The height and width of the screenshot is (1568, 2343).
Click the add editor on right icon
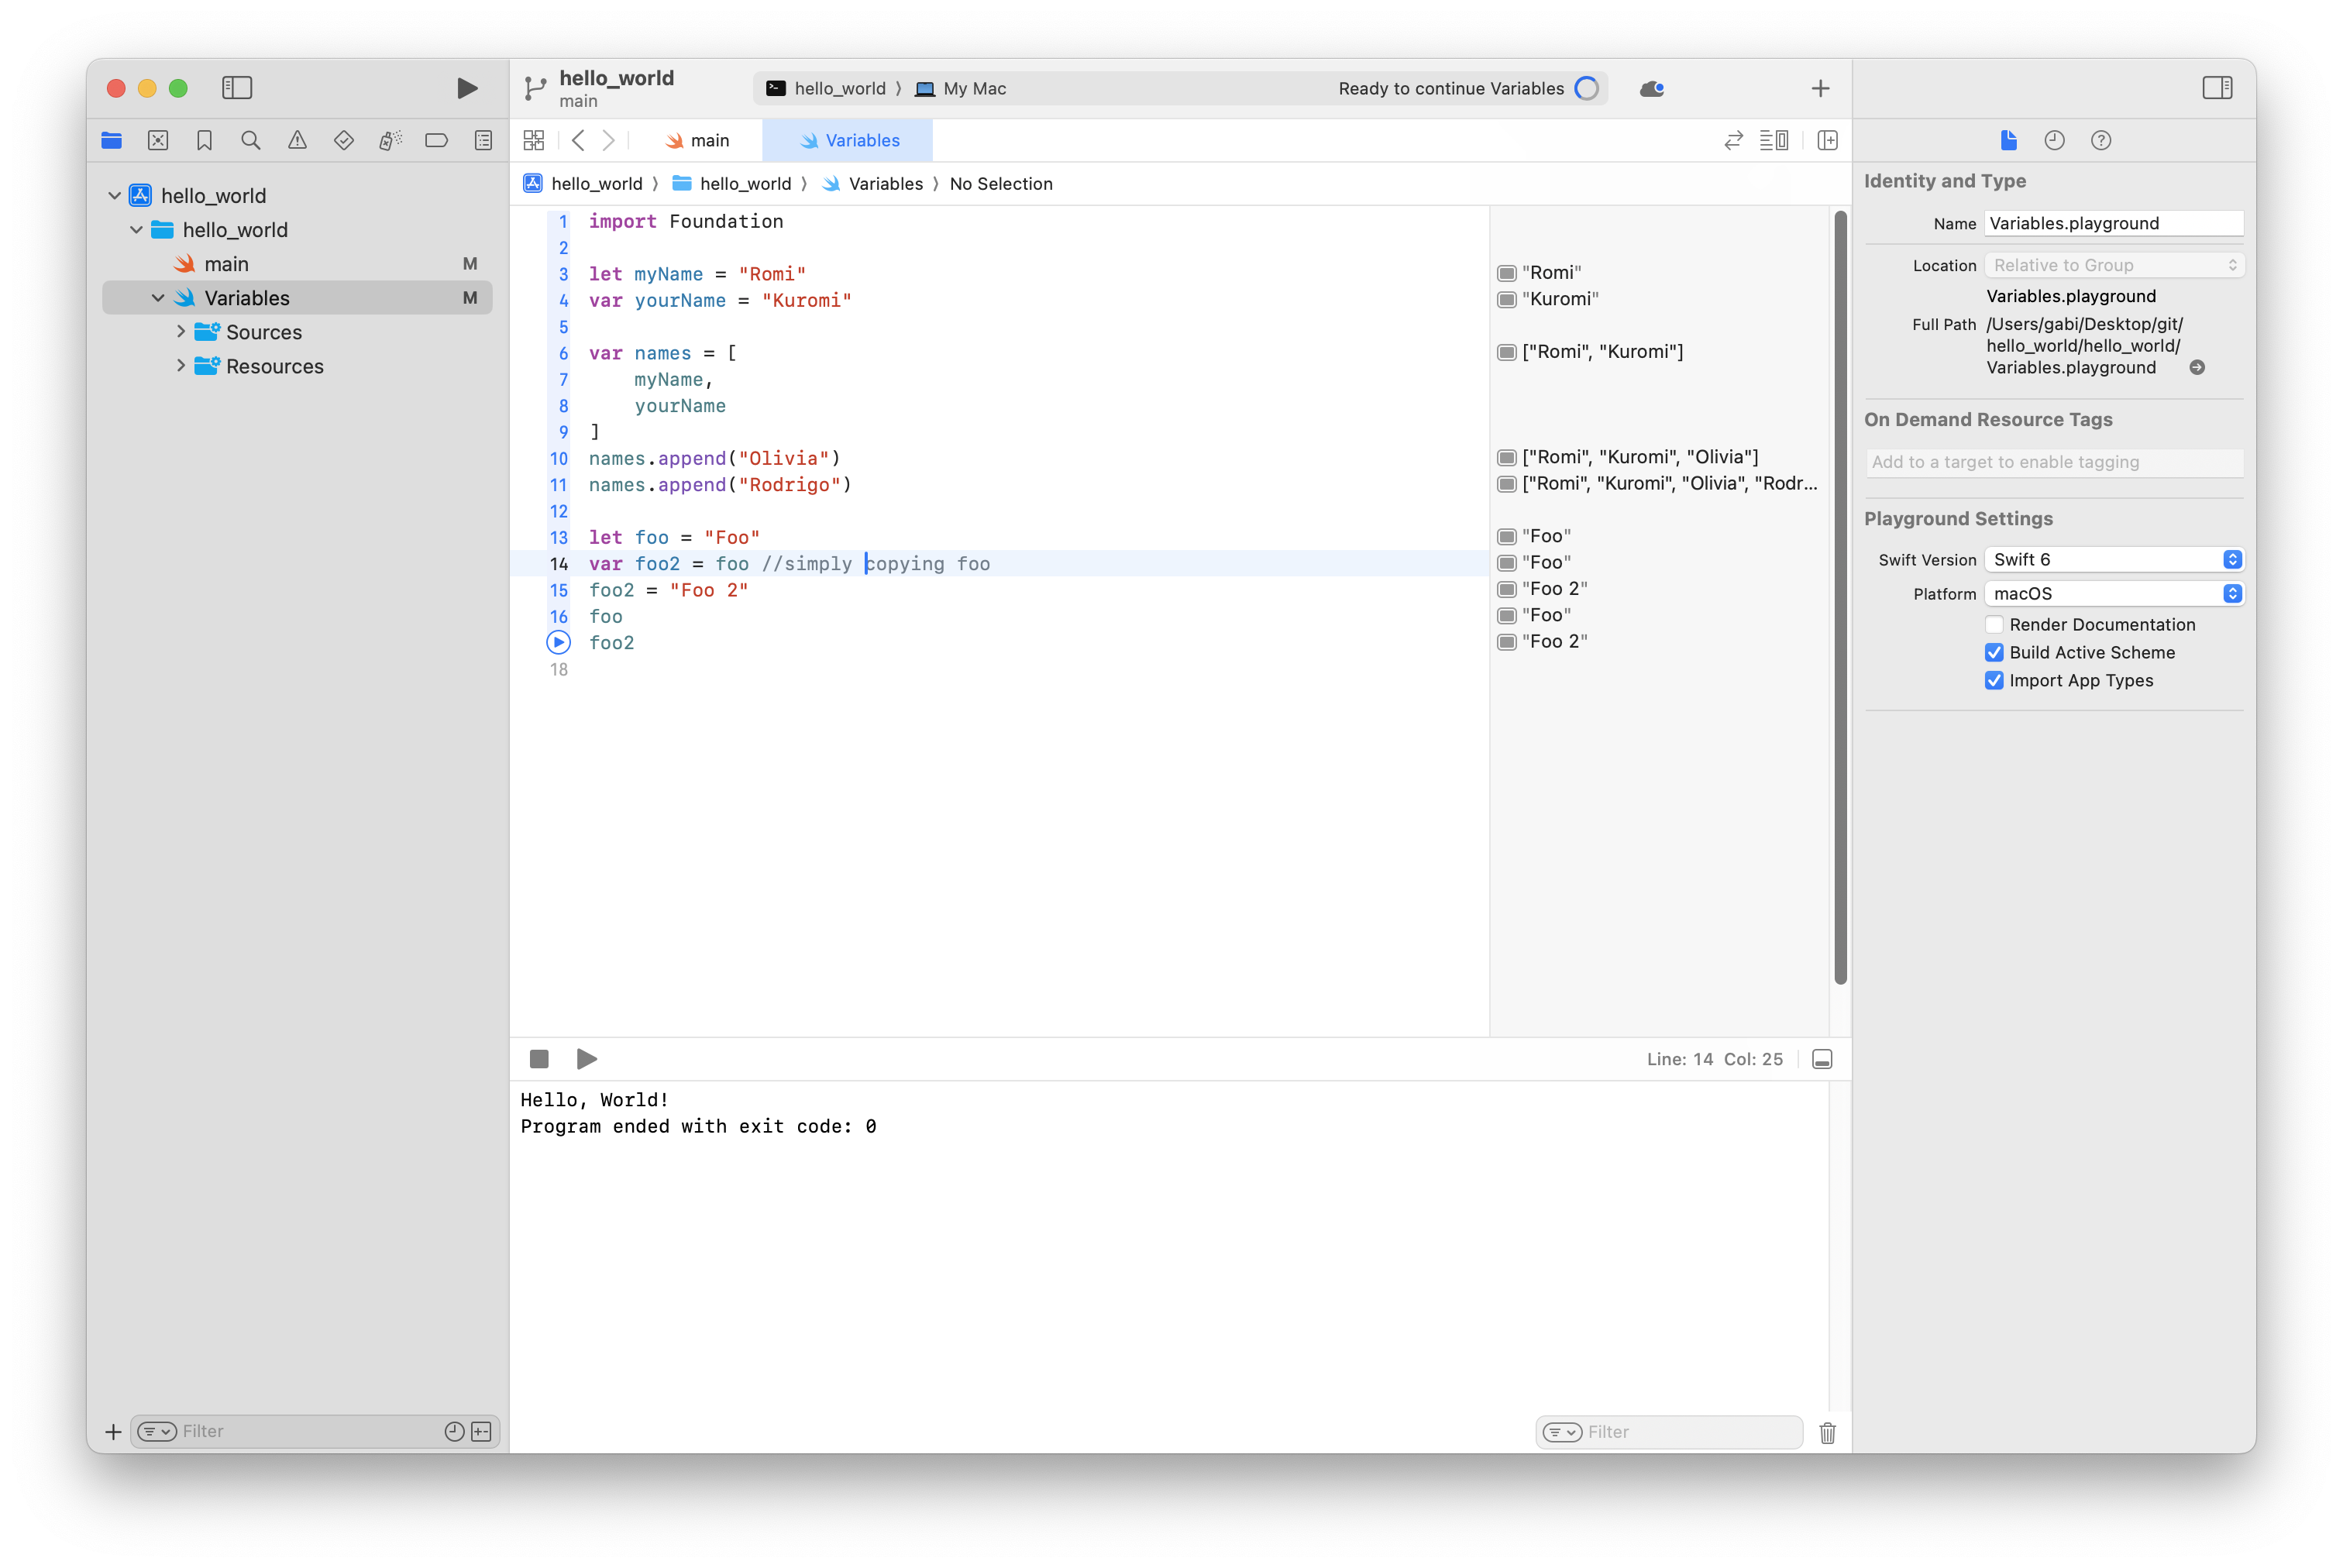pyautogui.click(x=1827, y=141)
